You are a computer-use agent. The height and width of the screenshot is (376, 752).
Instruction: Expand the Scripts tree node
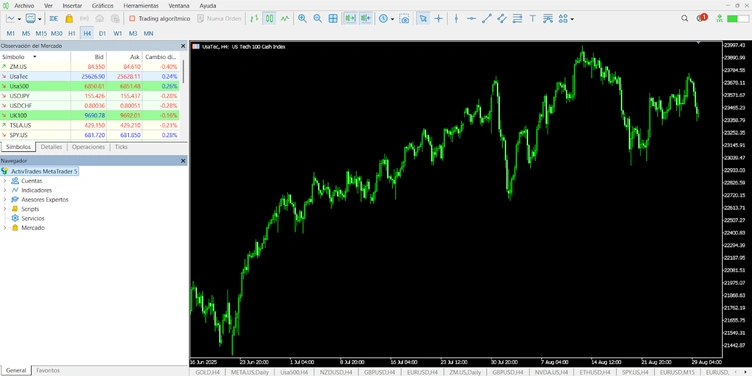click(5, 209)
